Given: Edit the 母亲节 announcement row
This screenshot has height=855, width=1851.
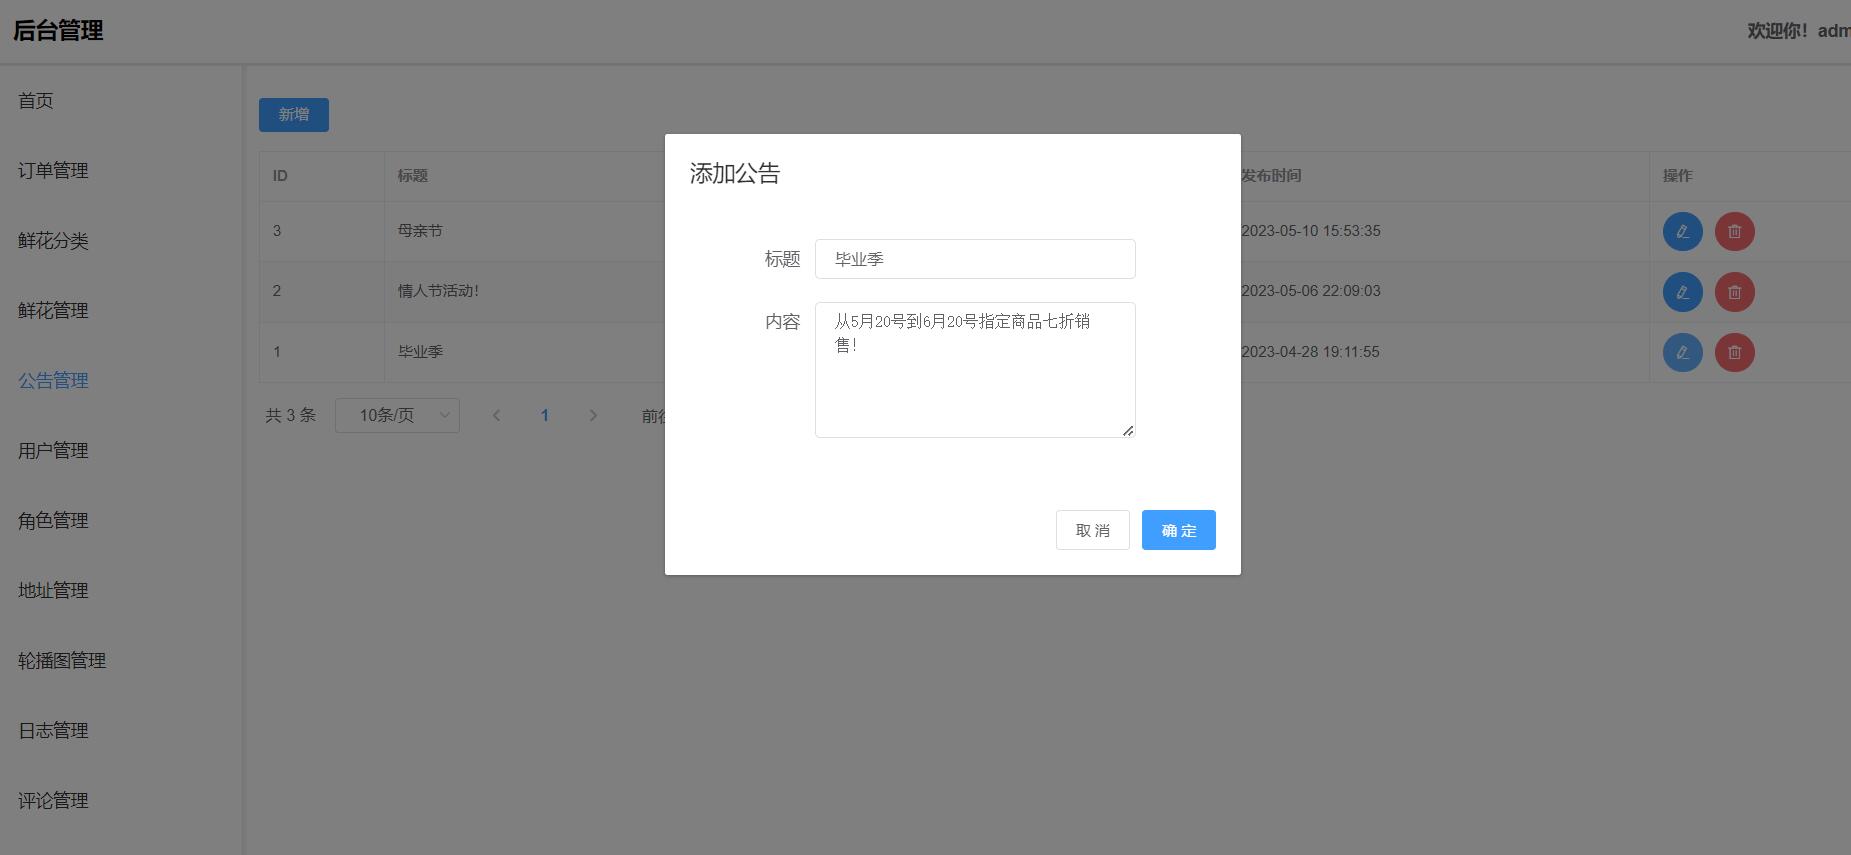Looking at the screenshot, I should click(1683, 231).
